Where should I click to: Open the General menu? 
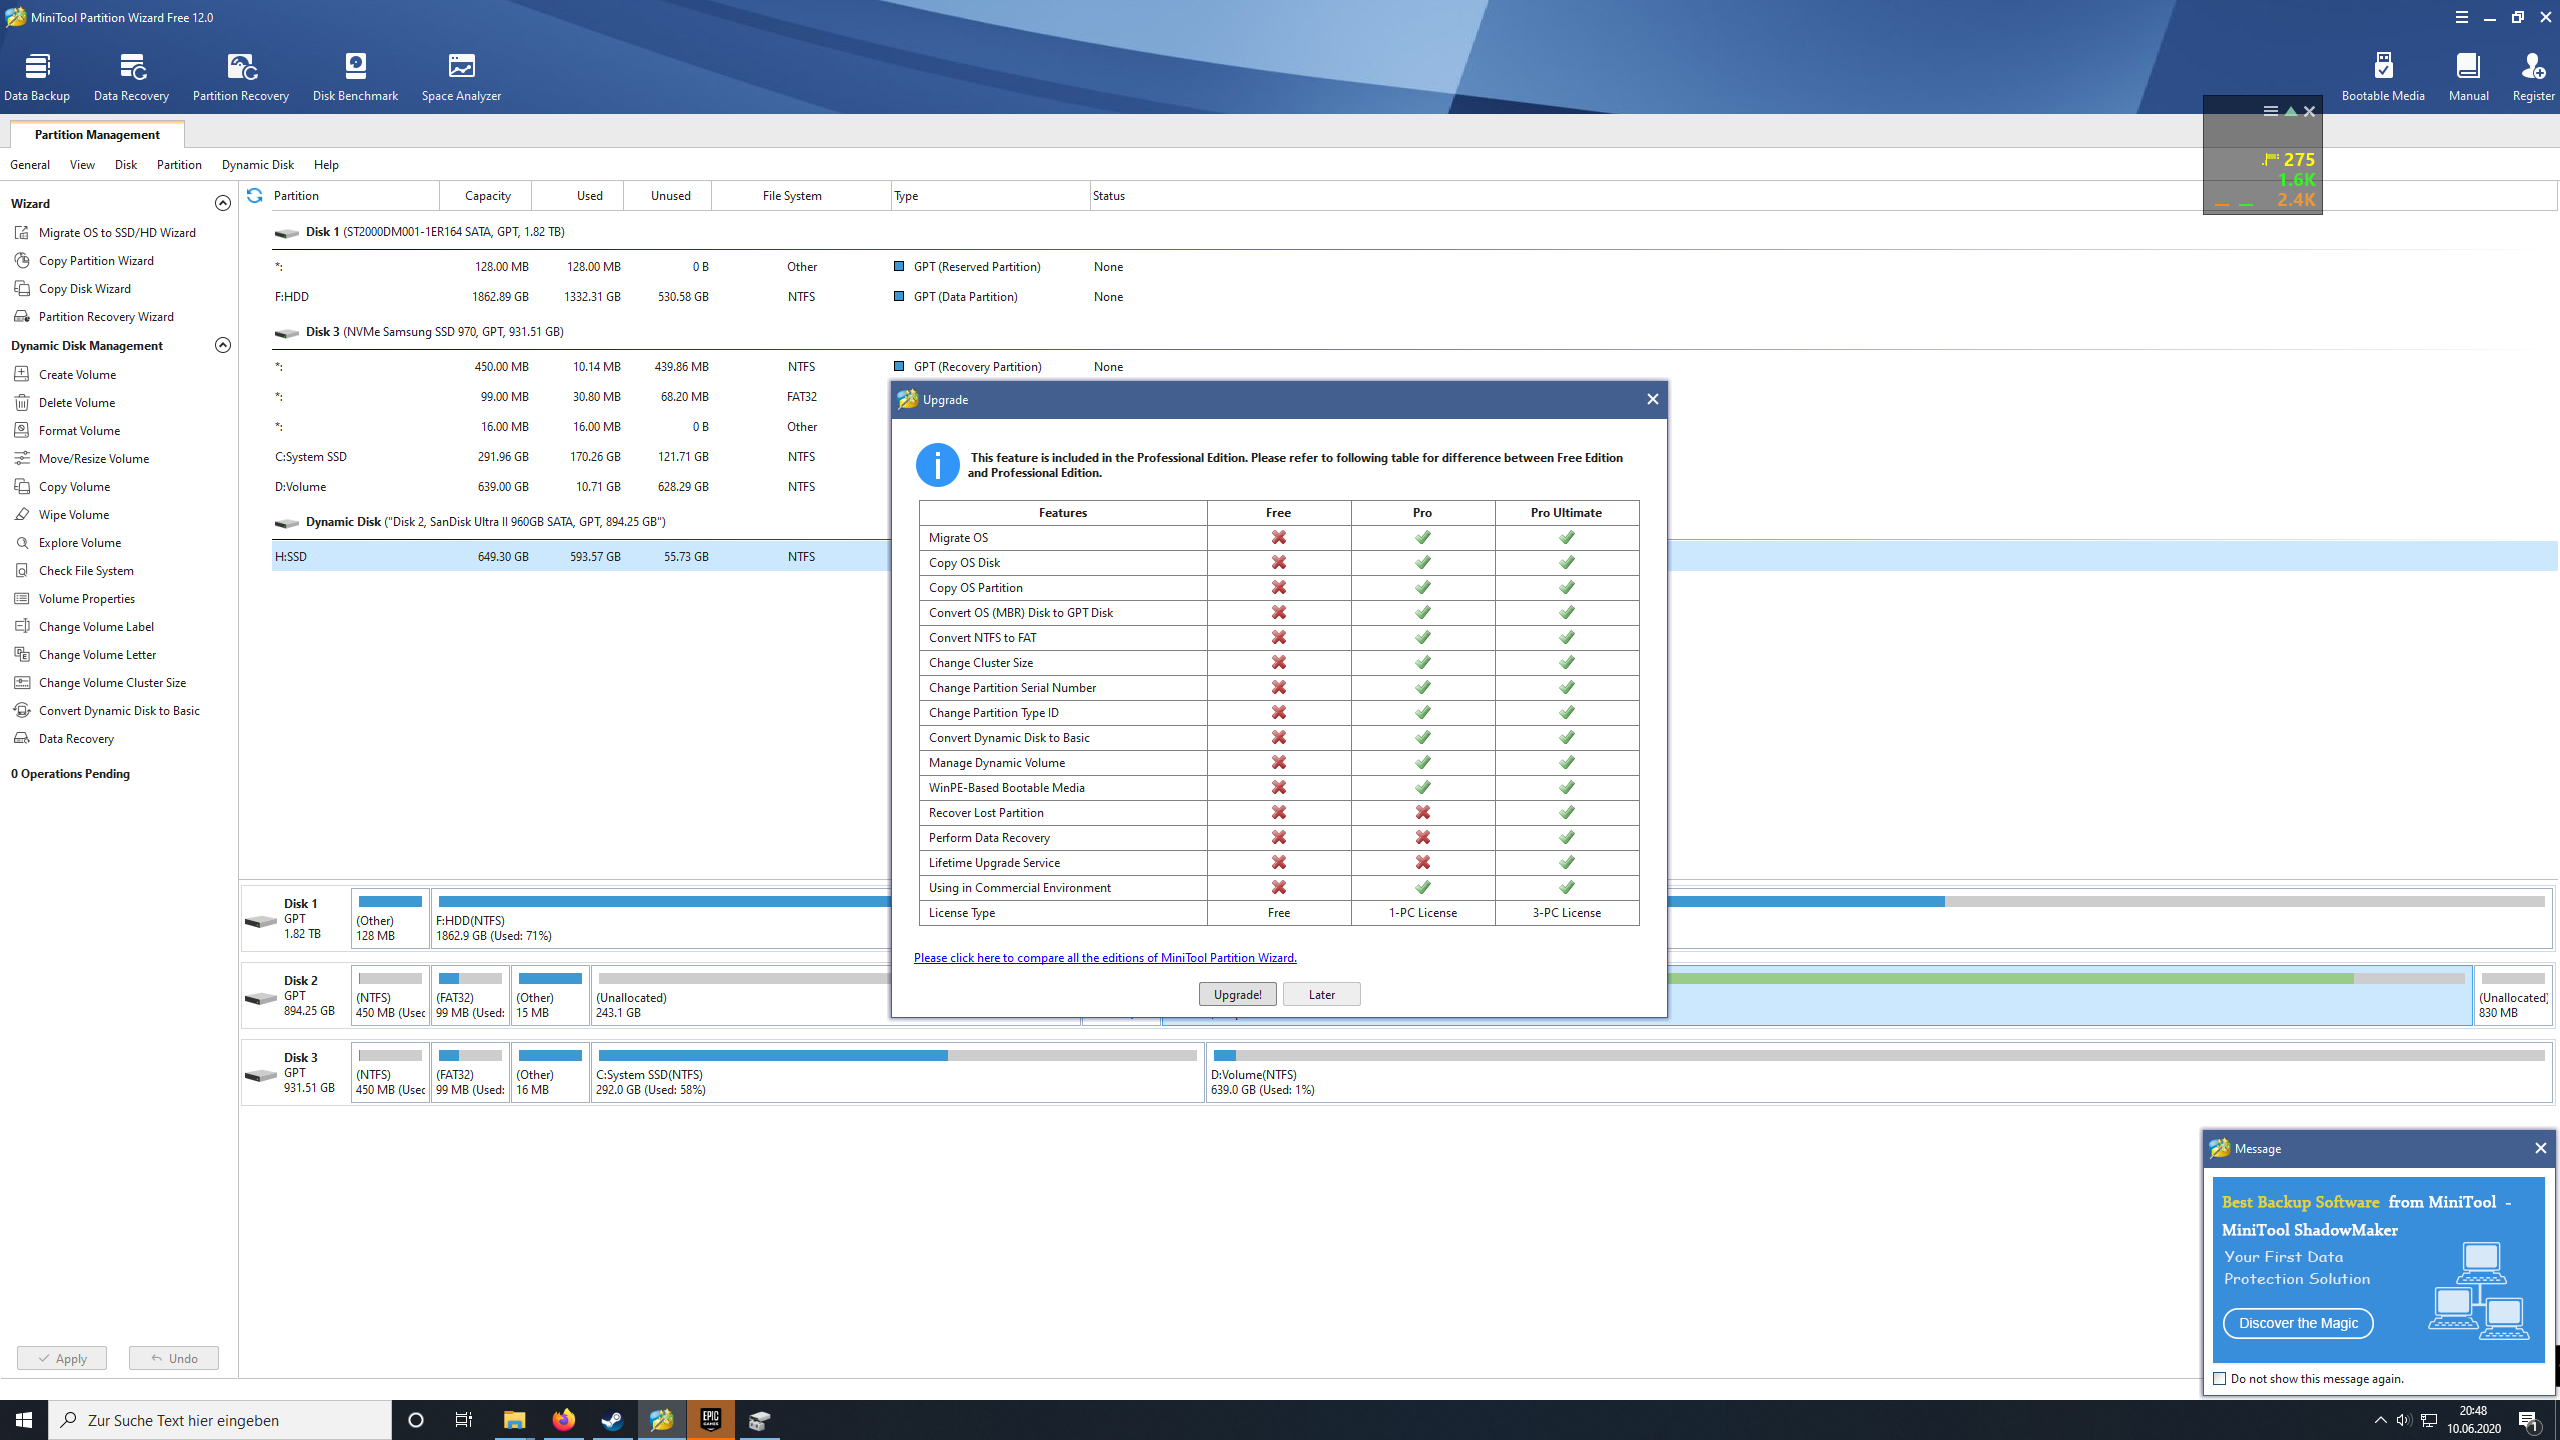point(30,165)
